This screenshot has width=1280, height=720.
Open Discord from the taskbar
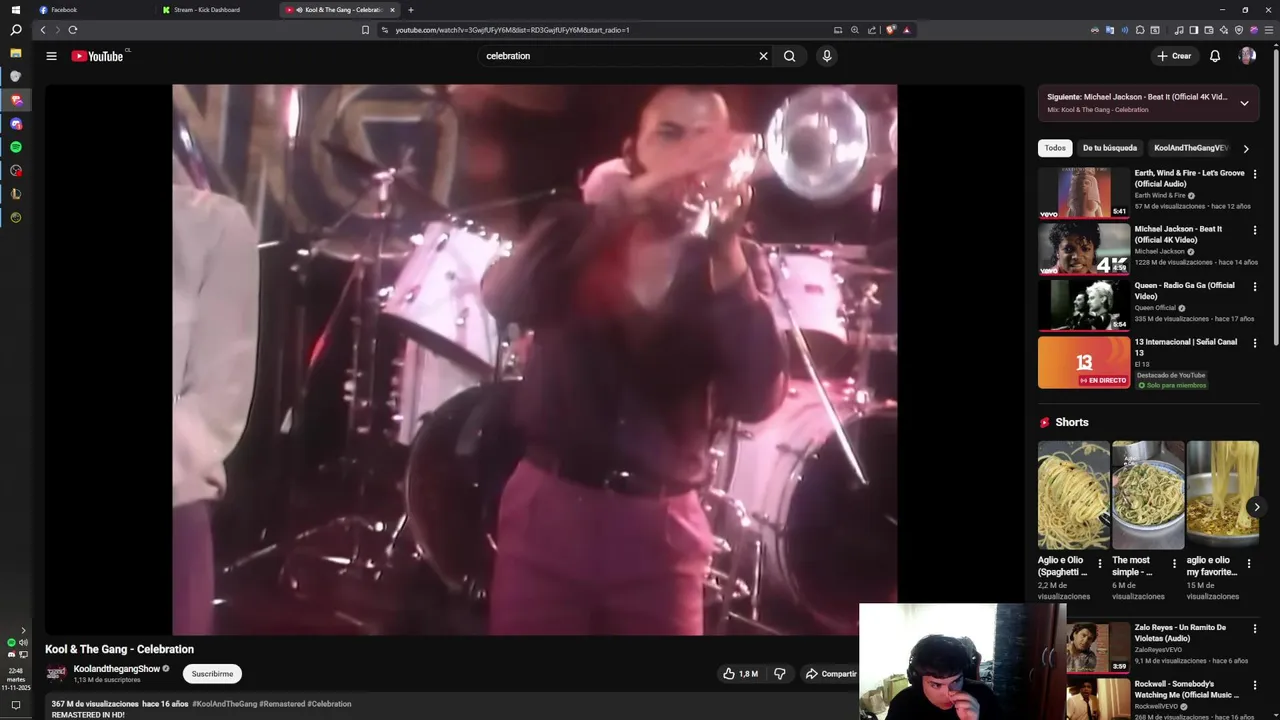(x=16, y=124)
